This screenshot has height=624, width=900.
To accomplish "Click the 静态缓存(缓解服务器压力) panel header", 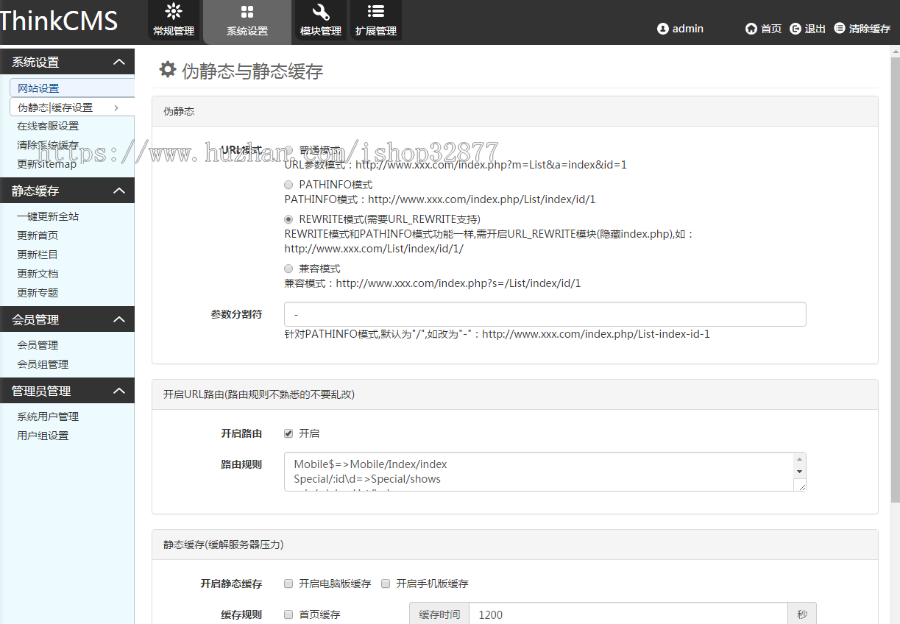I will 515,545.
